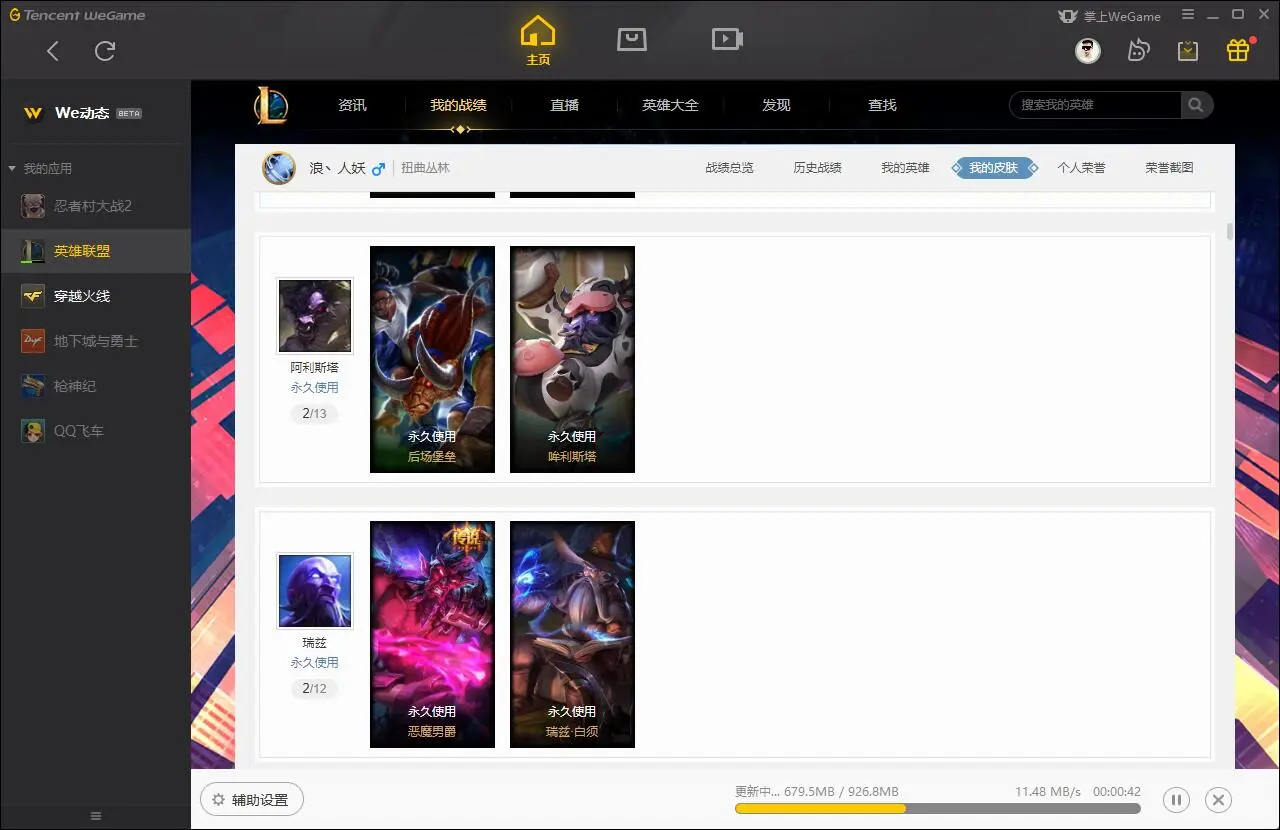Open the 瑞兹·白须 skin card

[572, 634]
